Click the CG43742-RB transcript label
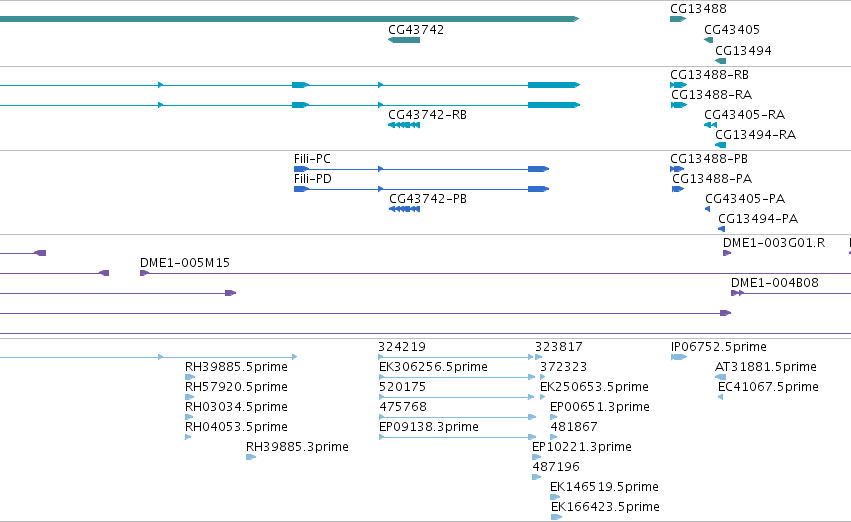The height and width of the screenshot is (522, 851). coord(427,115)
